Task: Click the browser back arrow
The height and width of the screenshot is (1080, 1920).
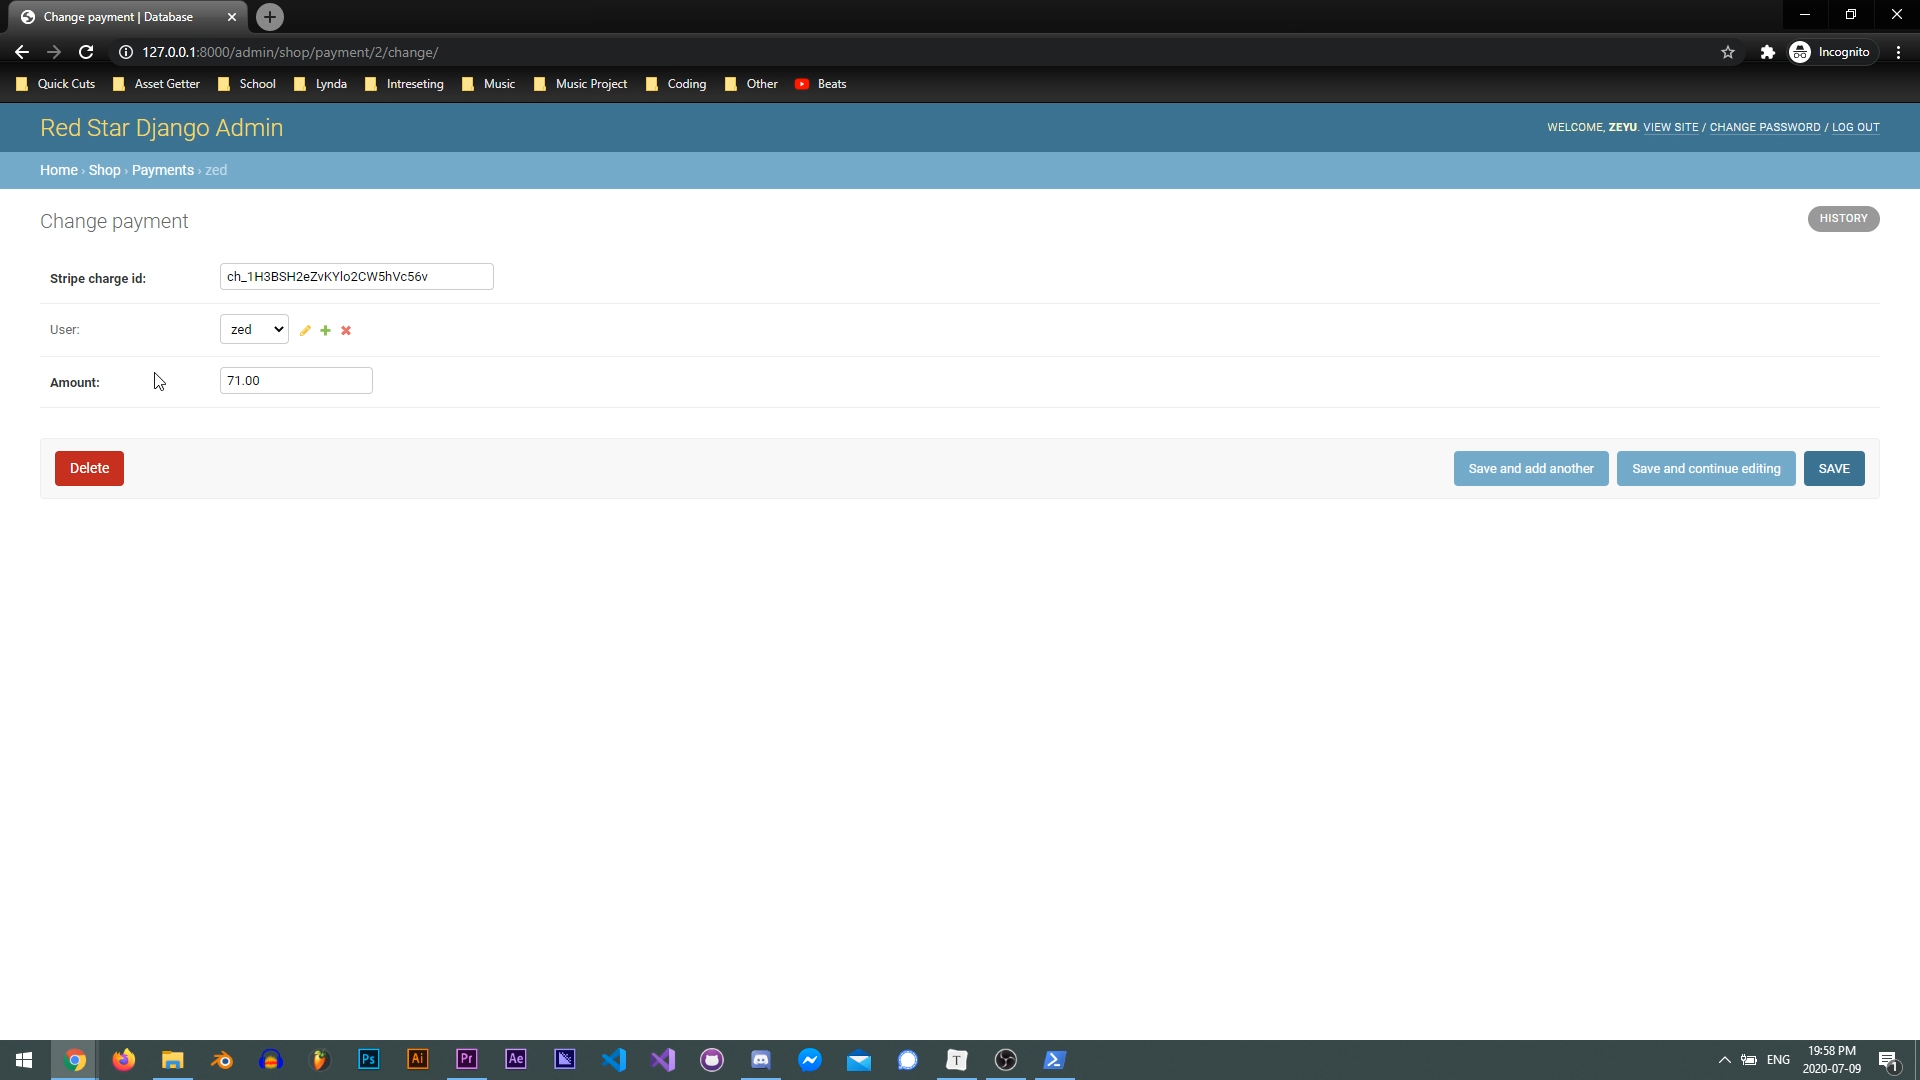Action: click(22, 52)
